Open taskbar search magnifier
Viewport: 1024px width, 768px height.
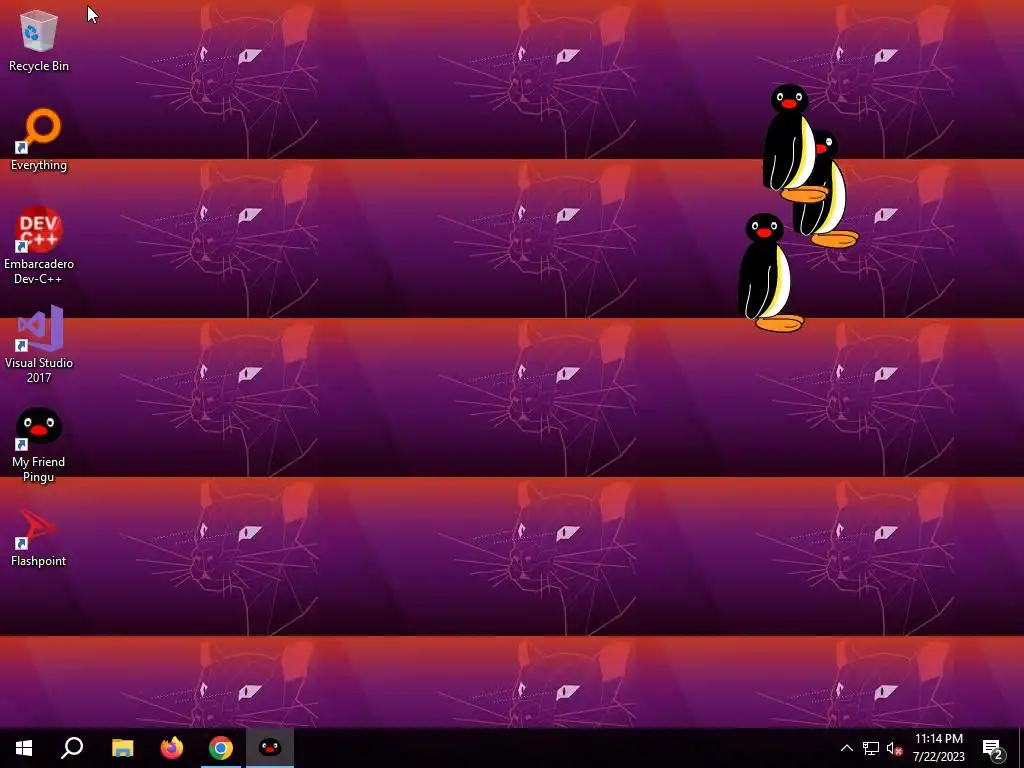(72, 748)
